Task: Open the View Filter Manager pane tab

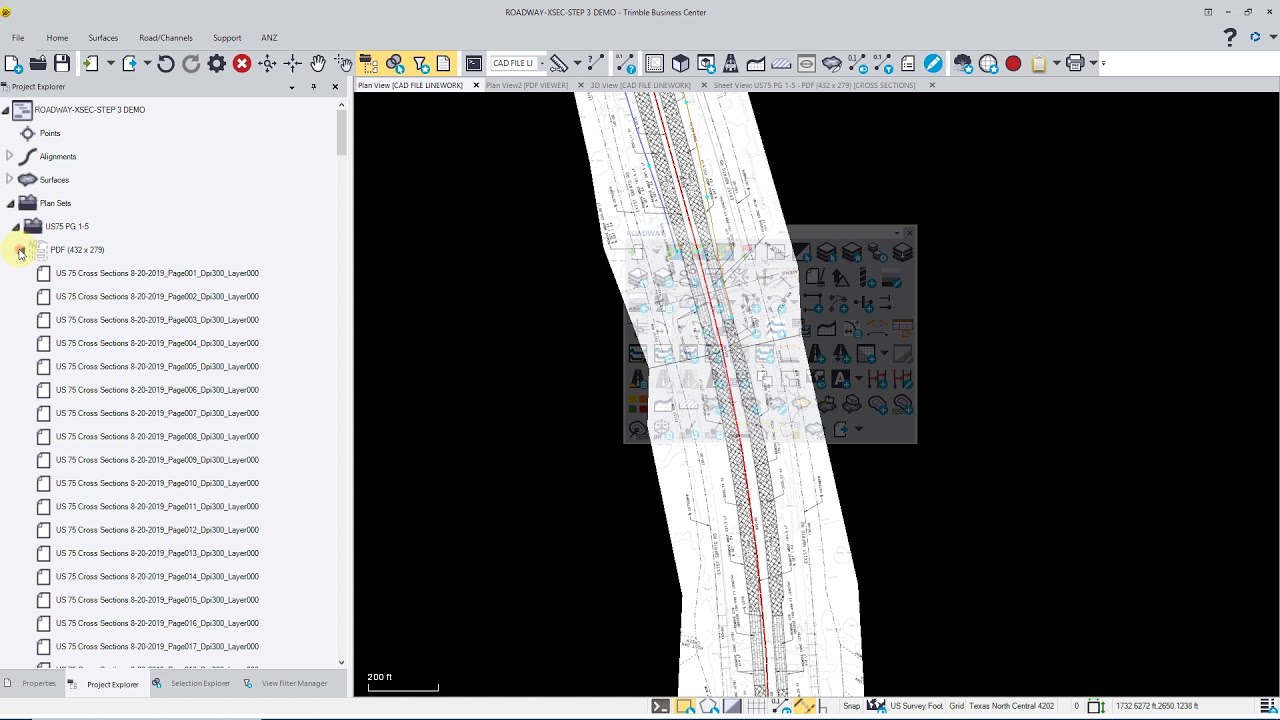Action: click(286, 684)
